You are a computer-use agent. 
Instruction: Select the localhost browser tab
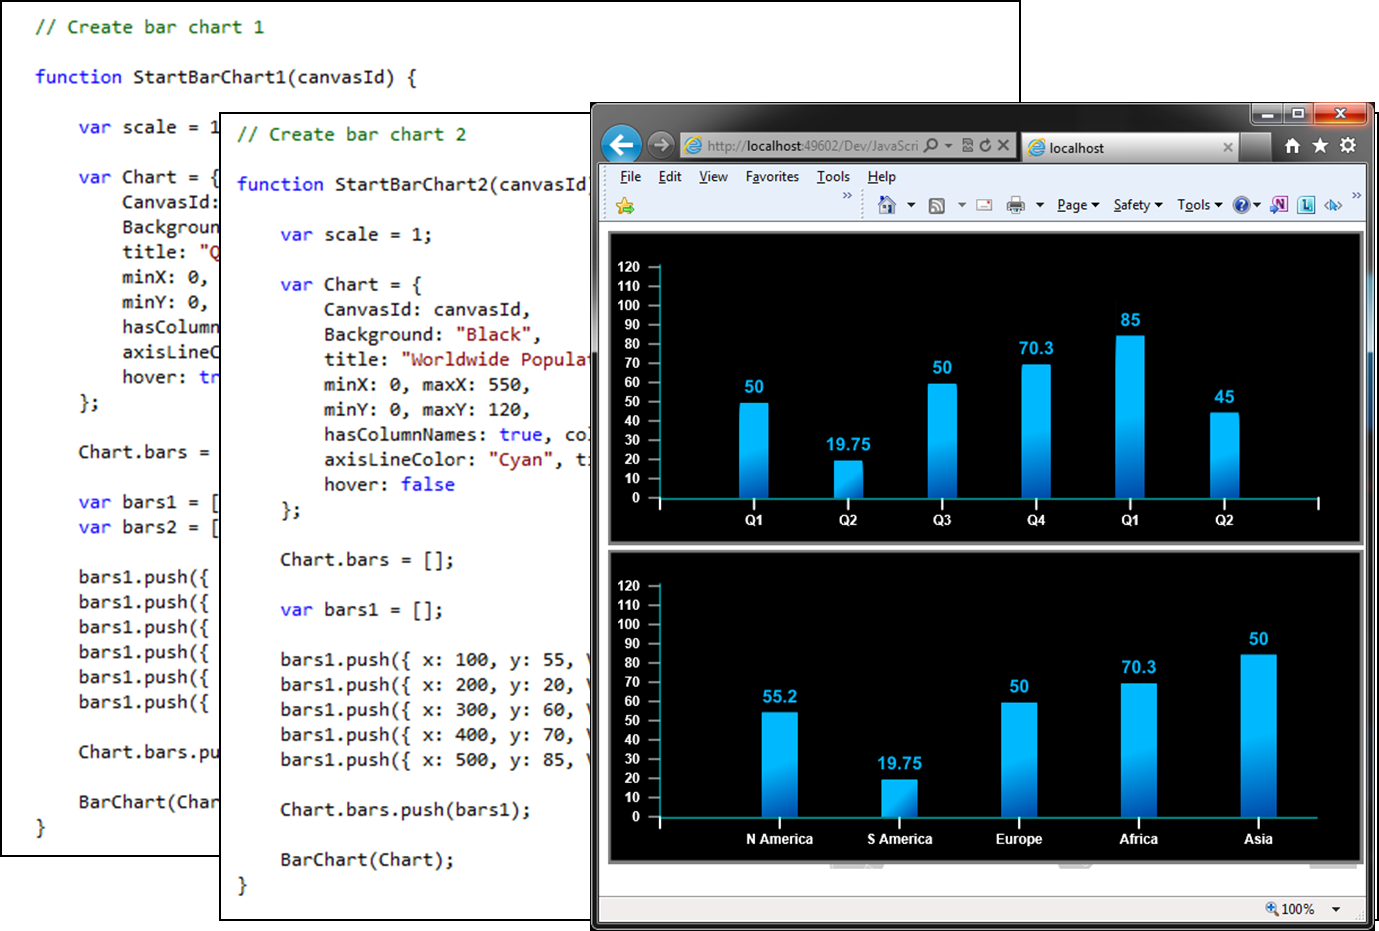[1130, 148]
